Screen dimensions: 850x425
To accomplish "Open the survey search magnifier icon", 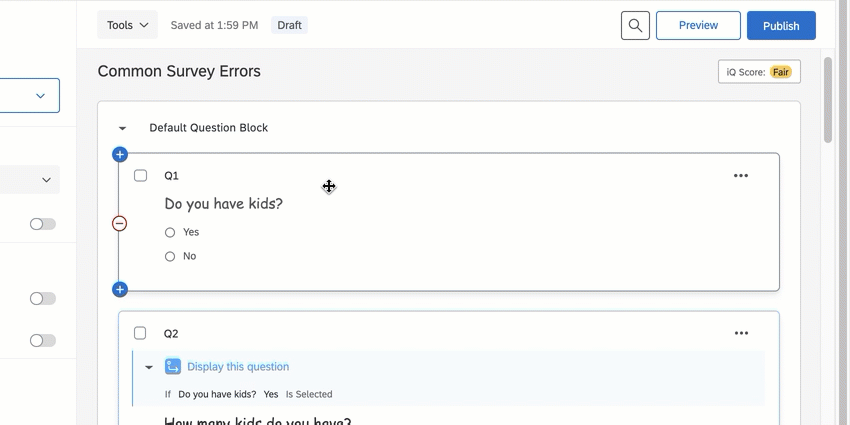I will click(635, 25).
